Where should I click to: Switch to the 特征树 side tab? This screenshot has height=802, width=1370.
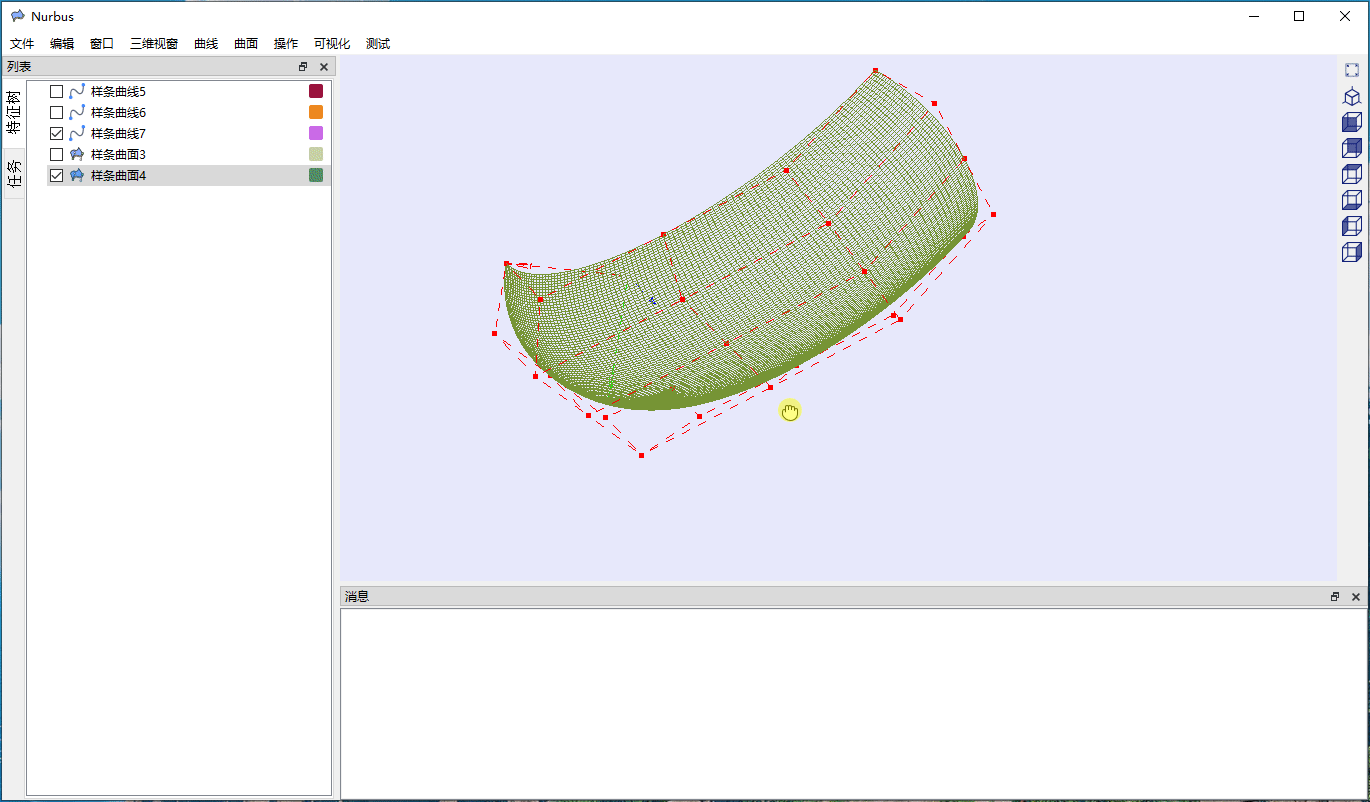coord(13,112)
